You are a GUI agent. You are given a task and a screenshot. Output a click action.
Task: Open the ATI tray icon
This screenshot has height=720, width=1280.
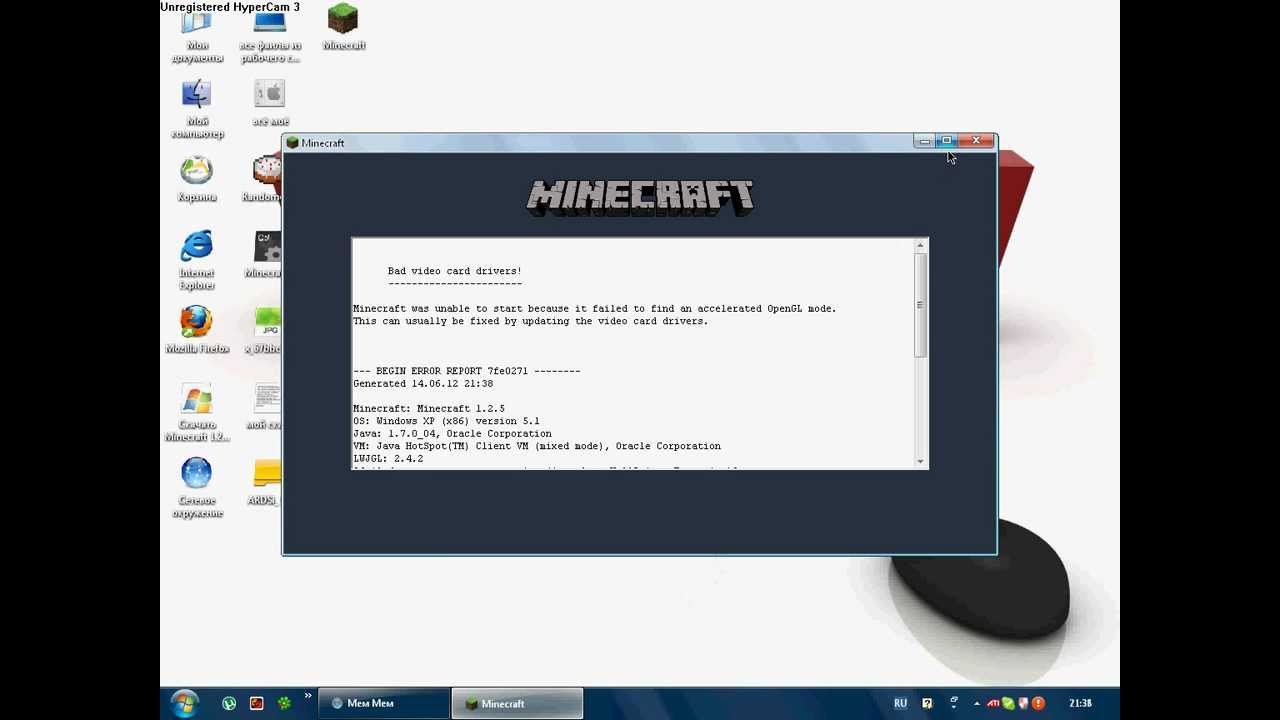click(x=993, y=704)
